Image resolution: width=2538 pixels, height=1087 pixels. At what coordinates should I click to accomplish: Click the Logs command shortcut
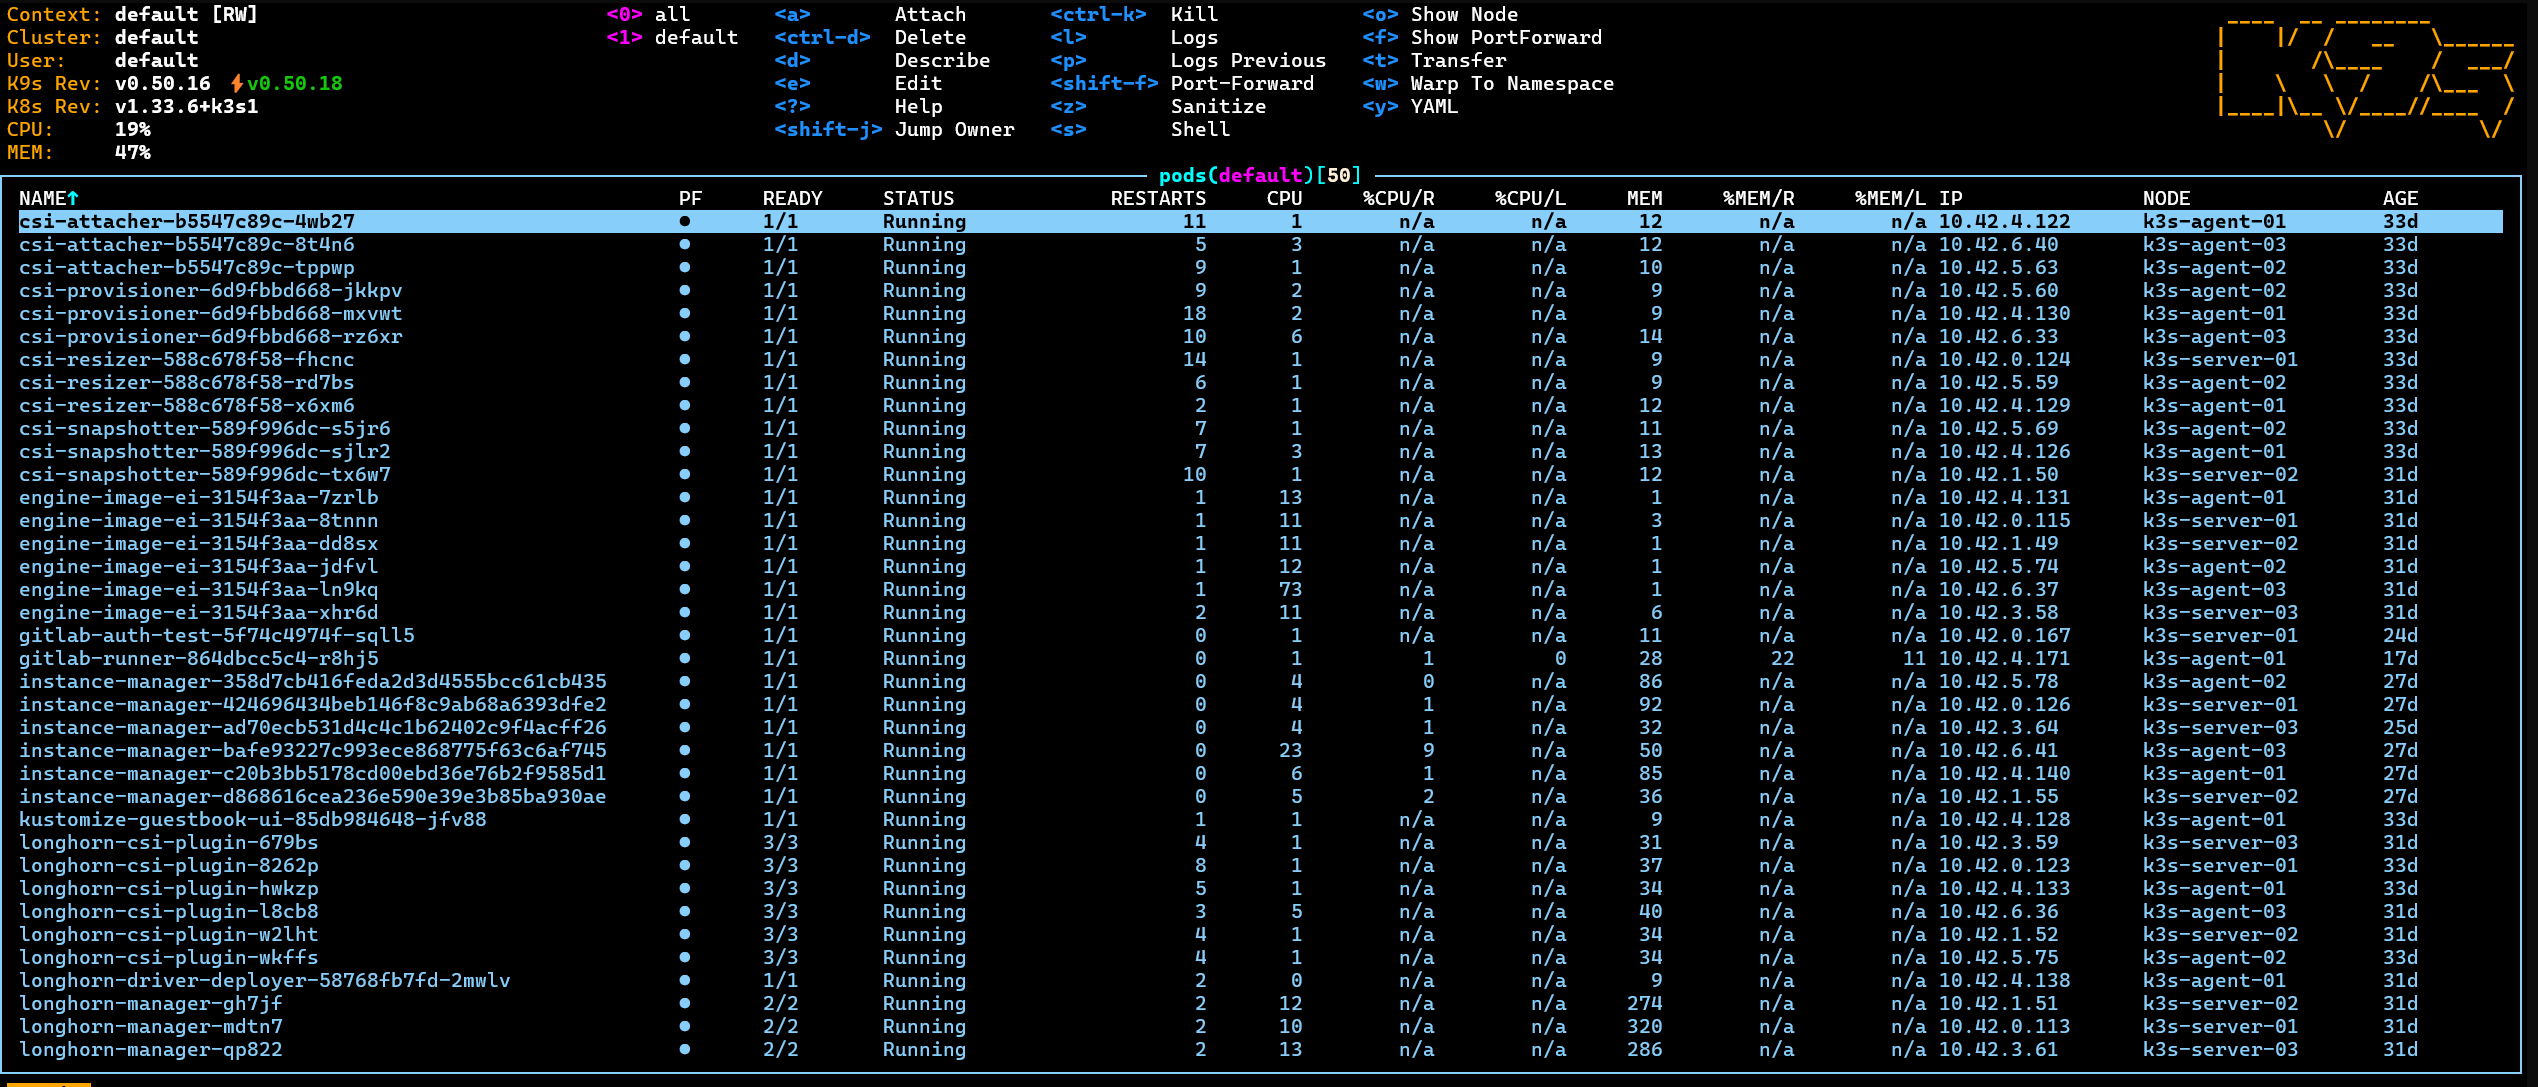pos(1193,37)
